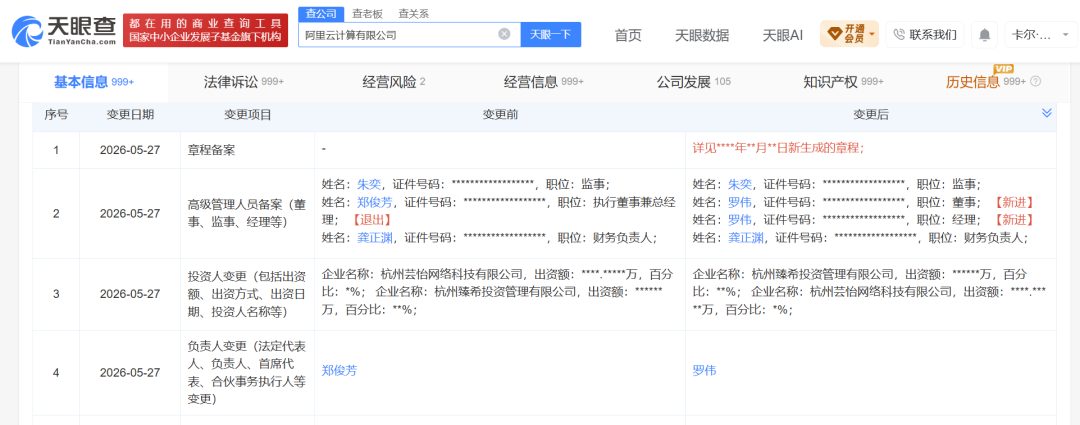
Task: Select the 查老板 search tab
Action: 367,13
